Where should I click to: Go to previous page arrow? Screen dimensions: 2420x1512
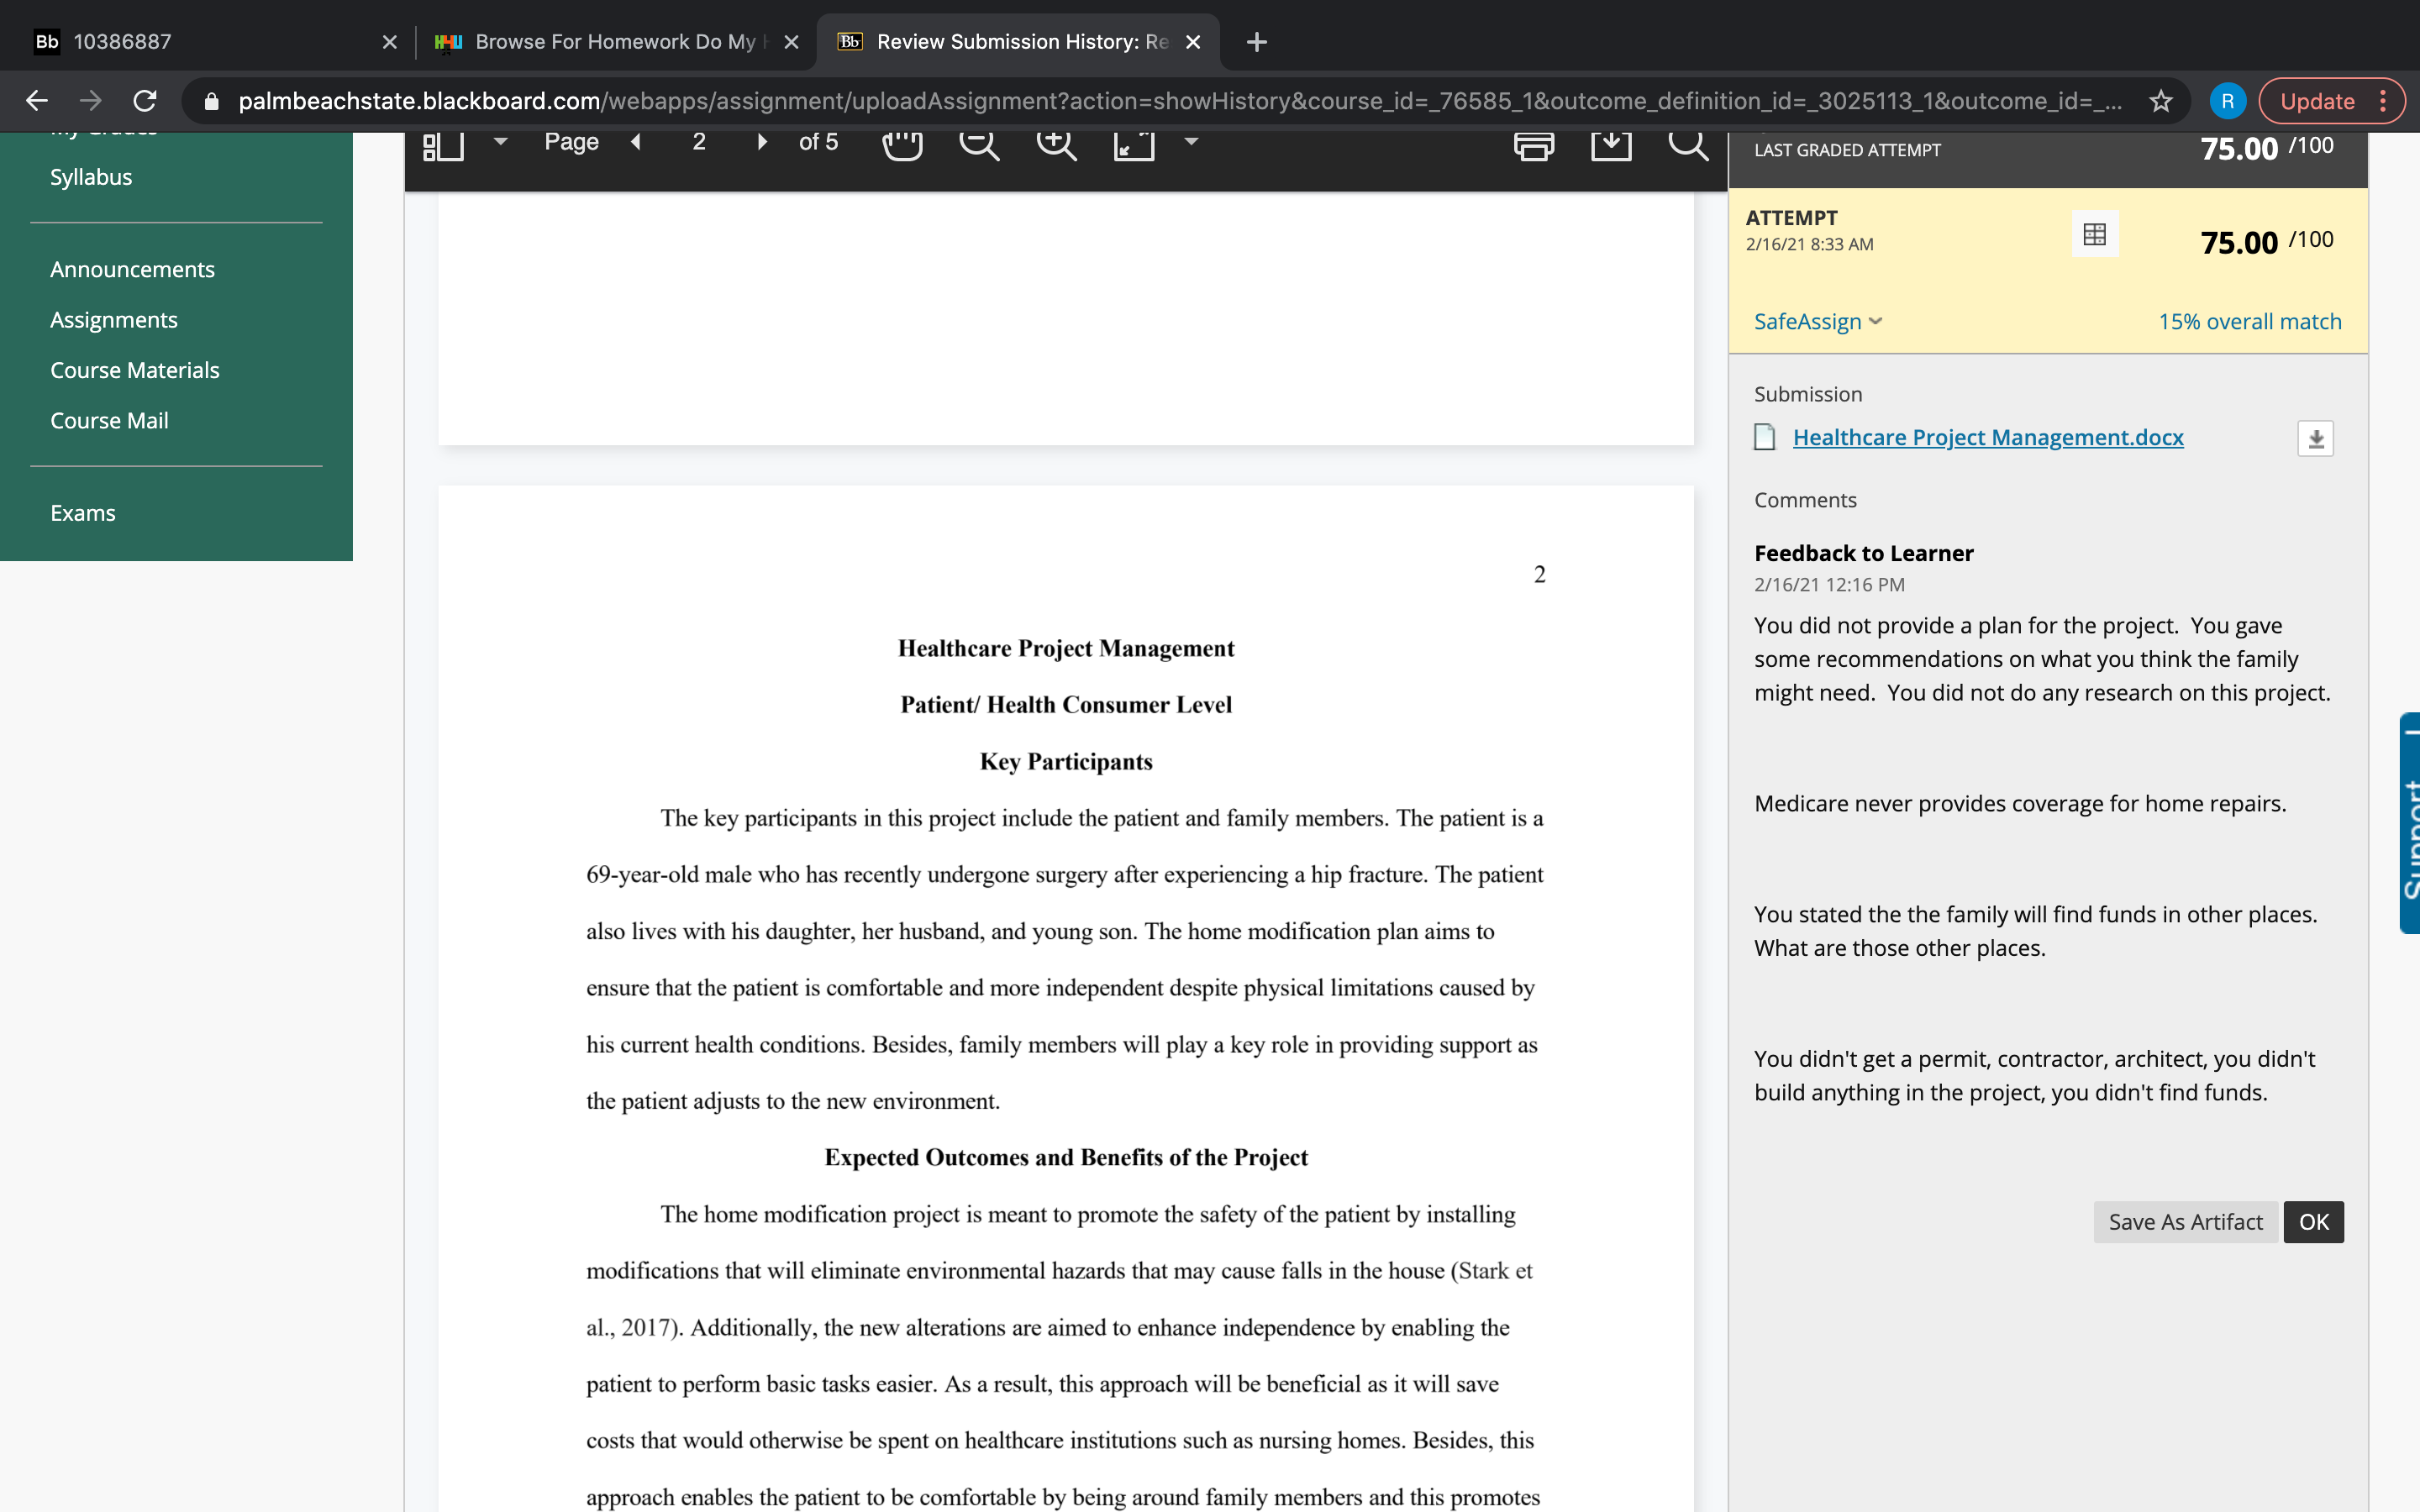point(636,142)
